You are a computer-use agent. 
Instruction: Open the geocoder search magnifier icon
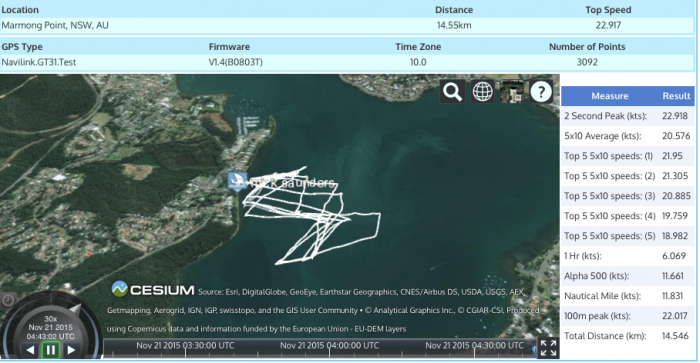[x=452, y=92]
